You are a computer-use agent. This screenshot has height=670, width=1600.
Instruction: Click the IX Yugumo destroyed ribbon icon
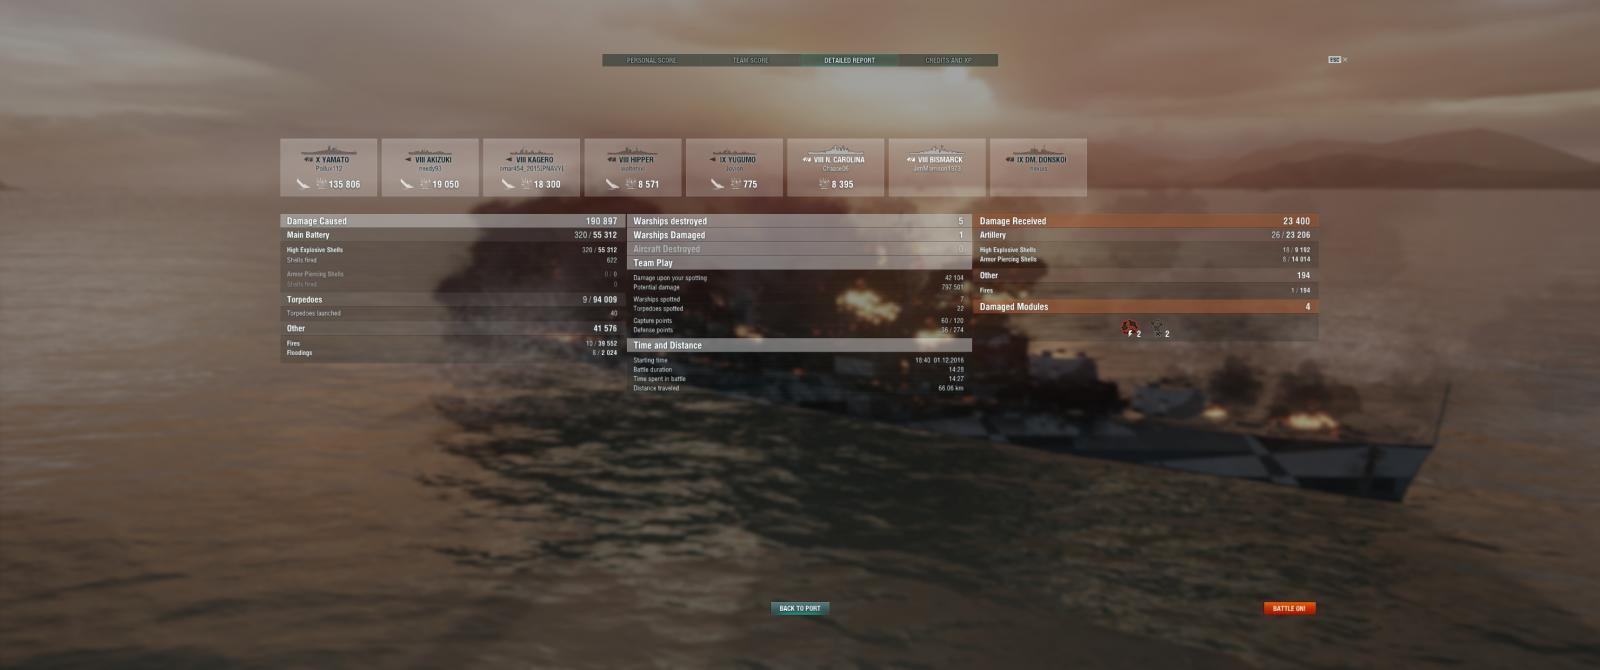(x=735, y=184)
